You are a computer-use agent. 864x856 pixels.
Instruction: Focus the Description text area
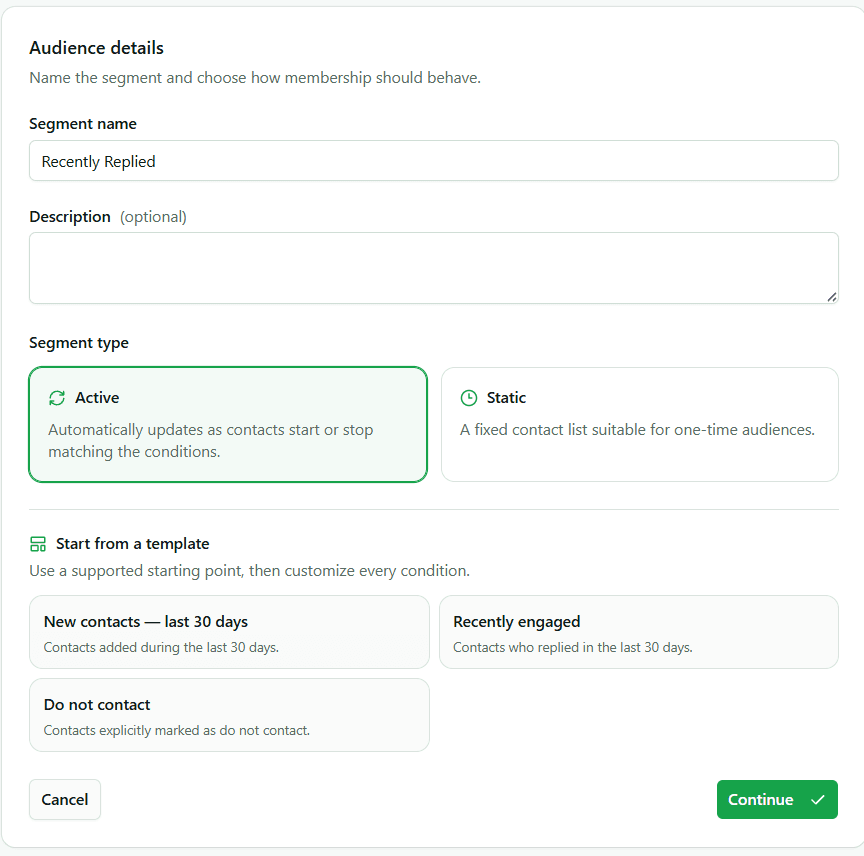tap(434, 268)
